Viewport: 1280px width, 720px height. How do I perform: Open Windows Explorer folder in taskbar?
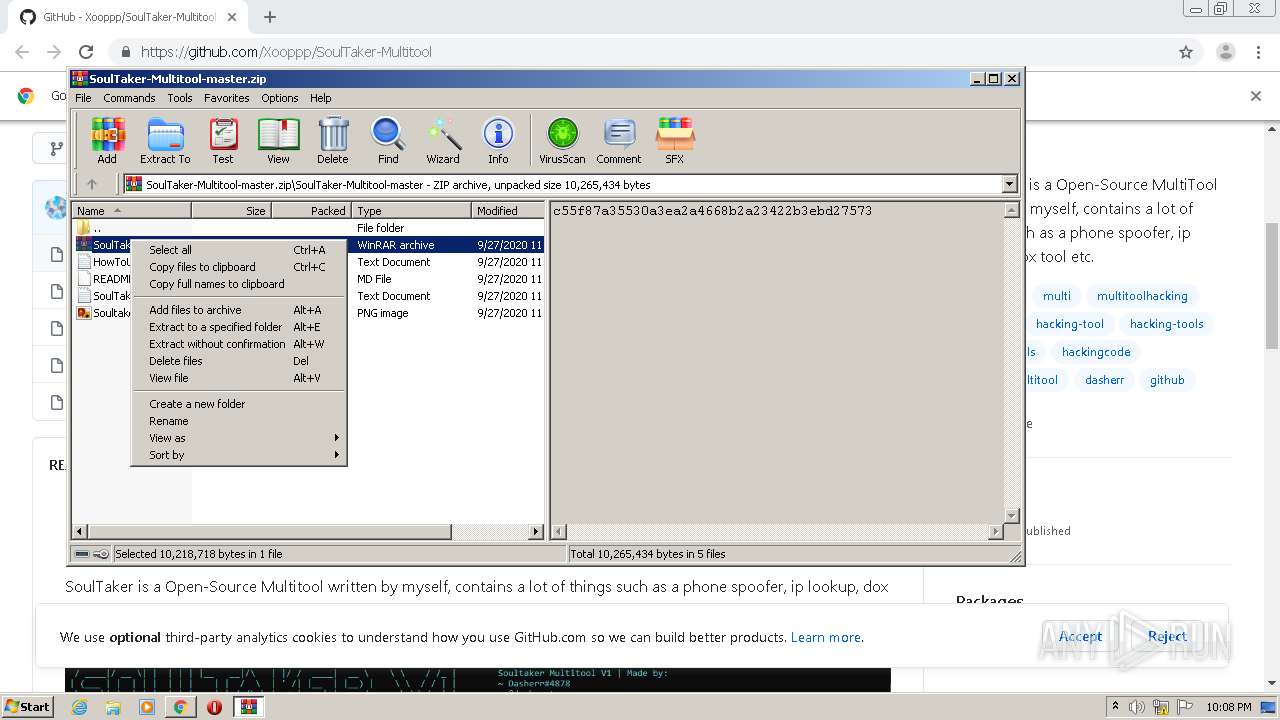point(113,707)
